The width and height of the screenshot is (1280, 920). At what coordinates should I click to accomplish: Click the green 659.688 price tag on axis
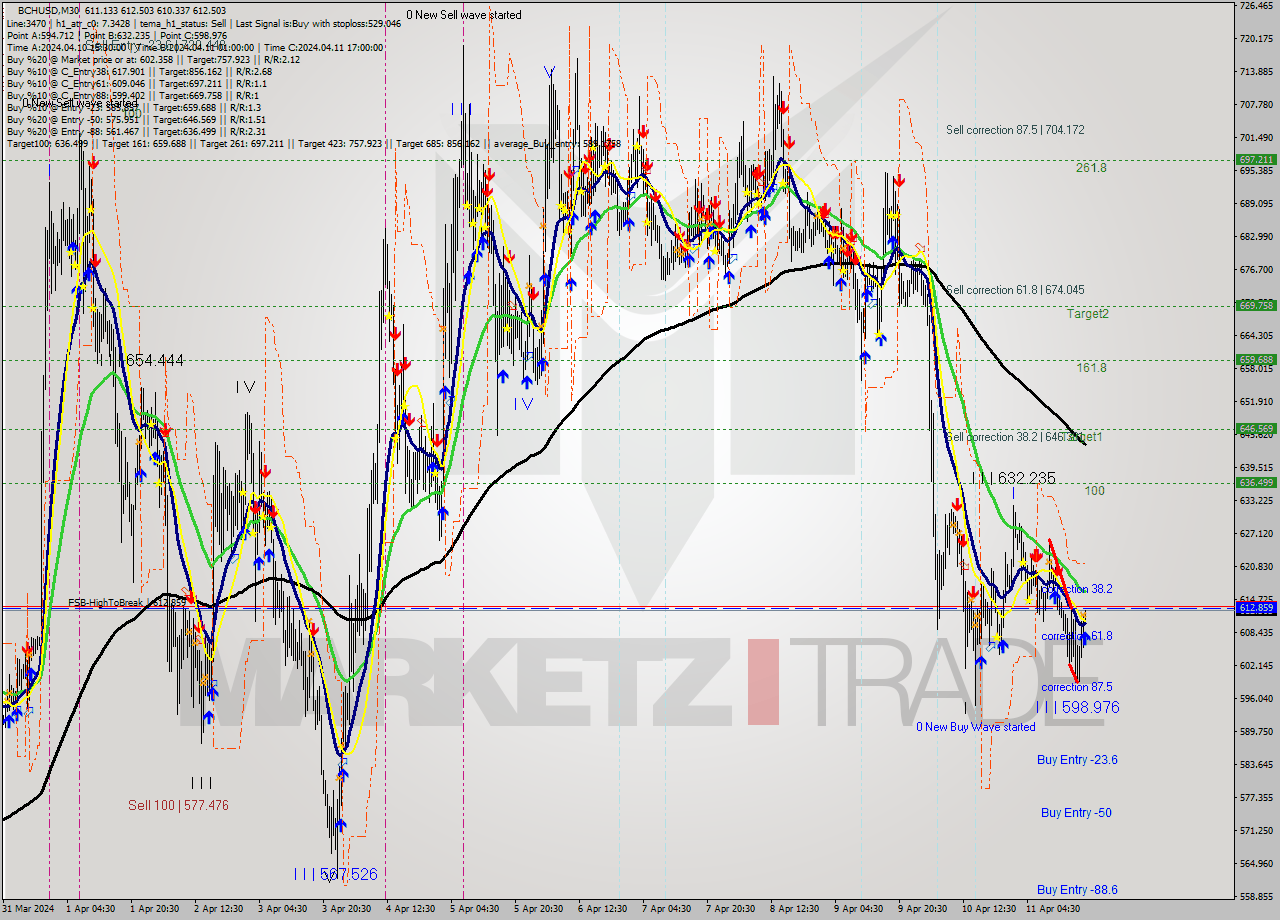tap(1256, 360)
